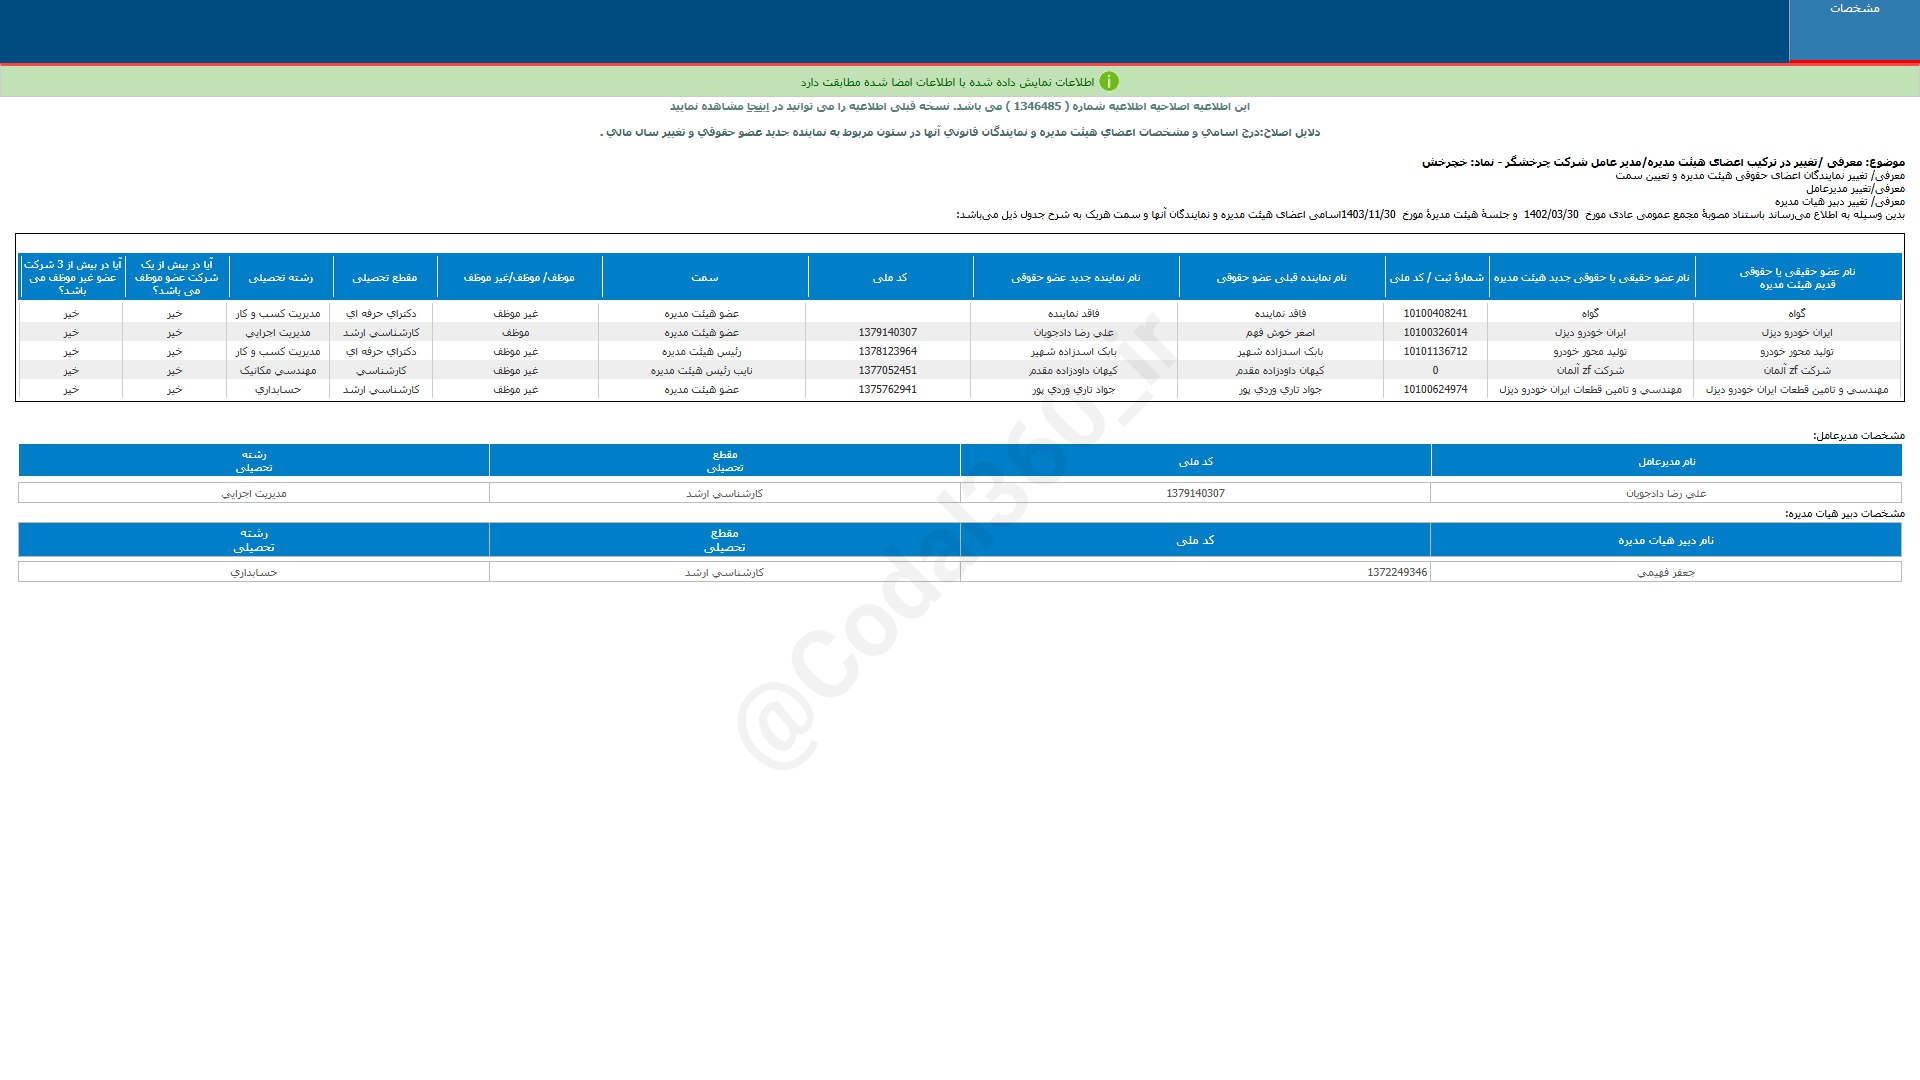This screenshot has width=1920, height=1080.
Task: Select notice number 1346485 in the text
Action: (1036, 107)
